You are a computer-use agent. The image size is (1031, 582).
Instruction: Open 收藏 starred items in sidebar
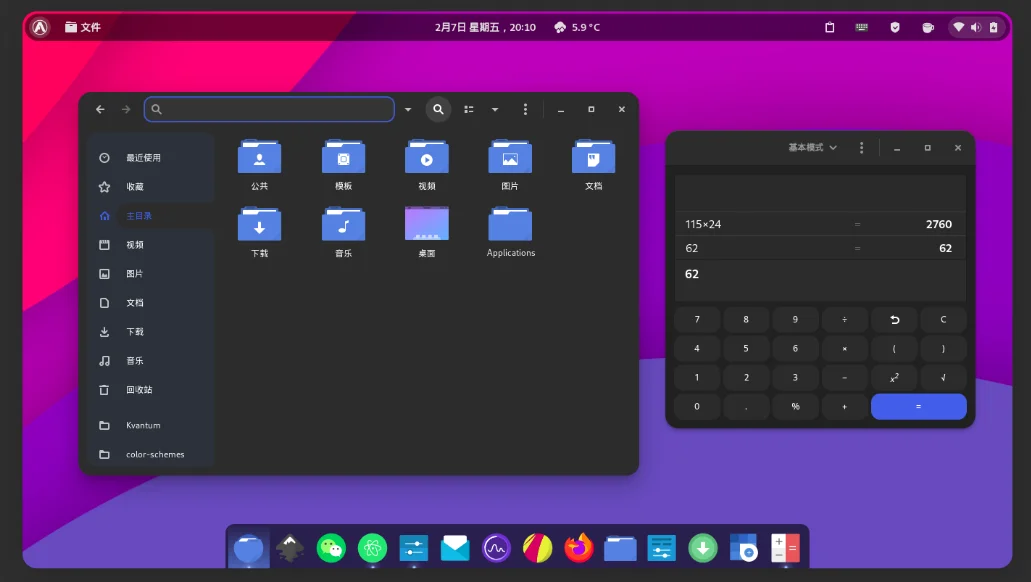(151, 187)
